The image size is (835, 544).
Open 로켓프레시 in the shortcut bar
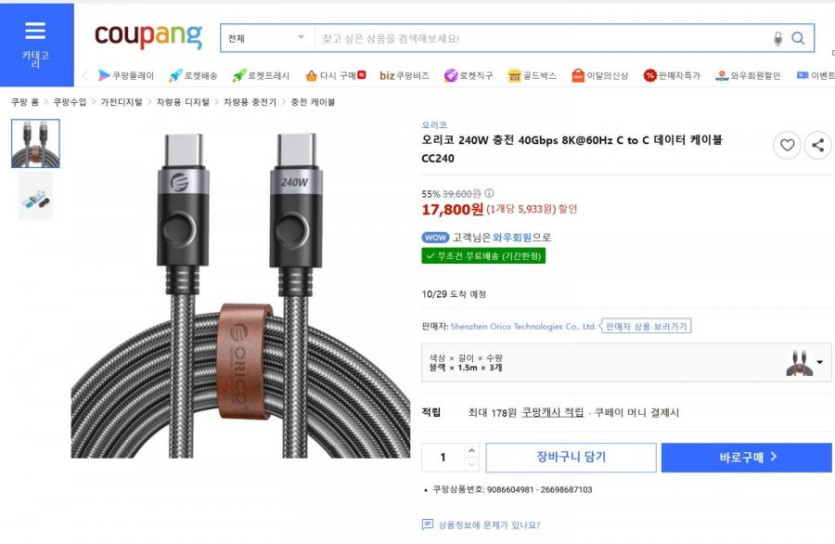pos(260,75)
